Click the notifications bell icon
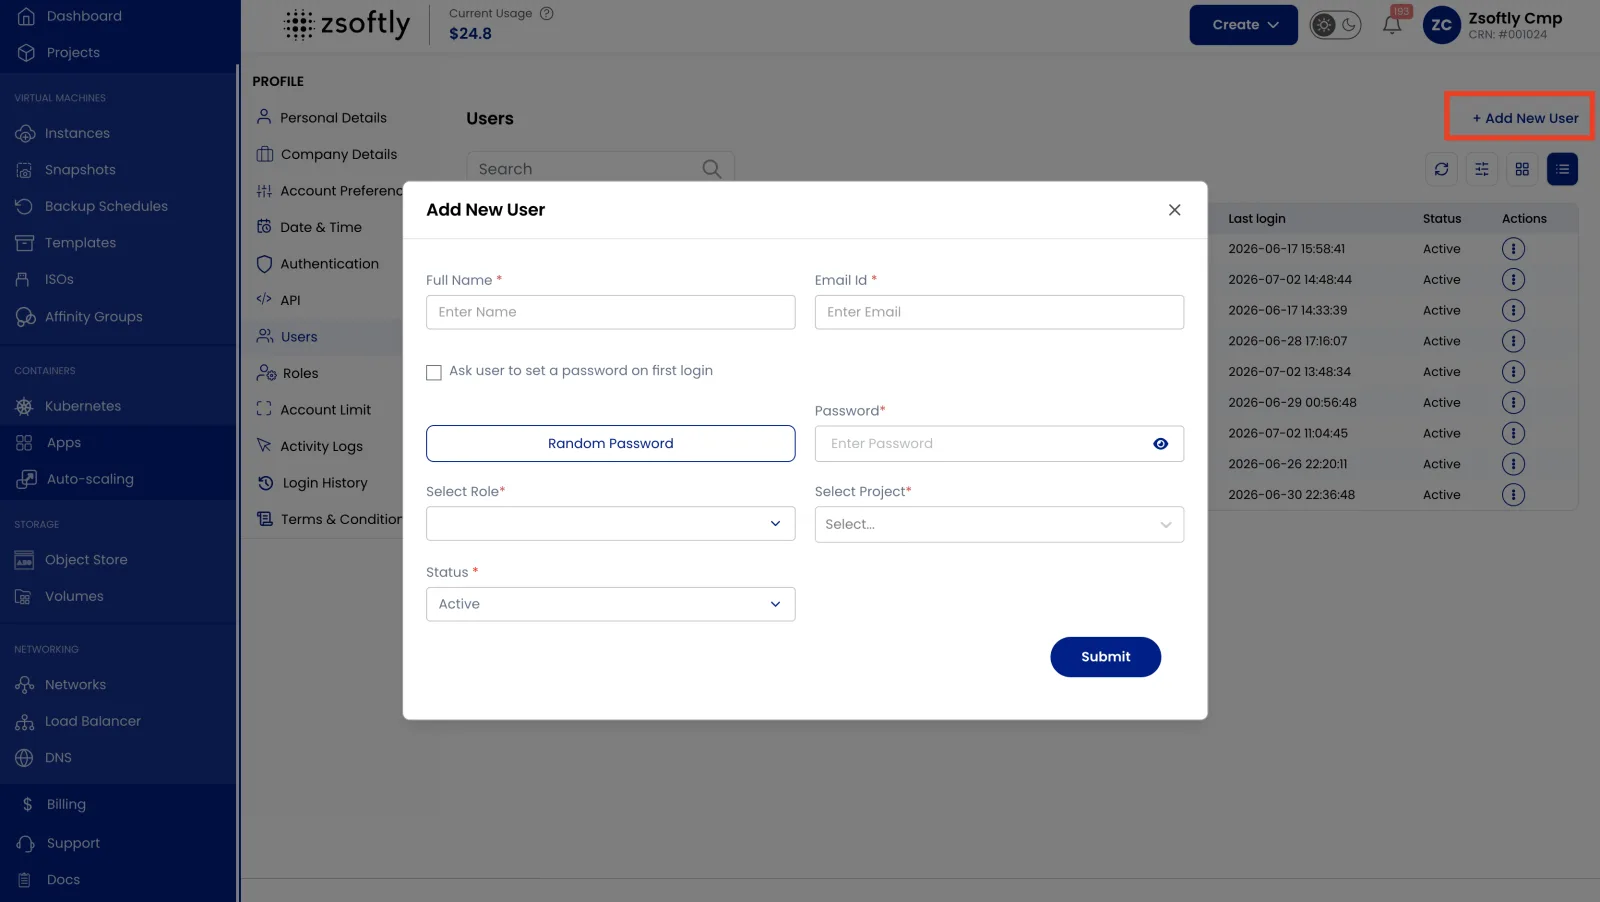 point(1392,25)
